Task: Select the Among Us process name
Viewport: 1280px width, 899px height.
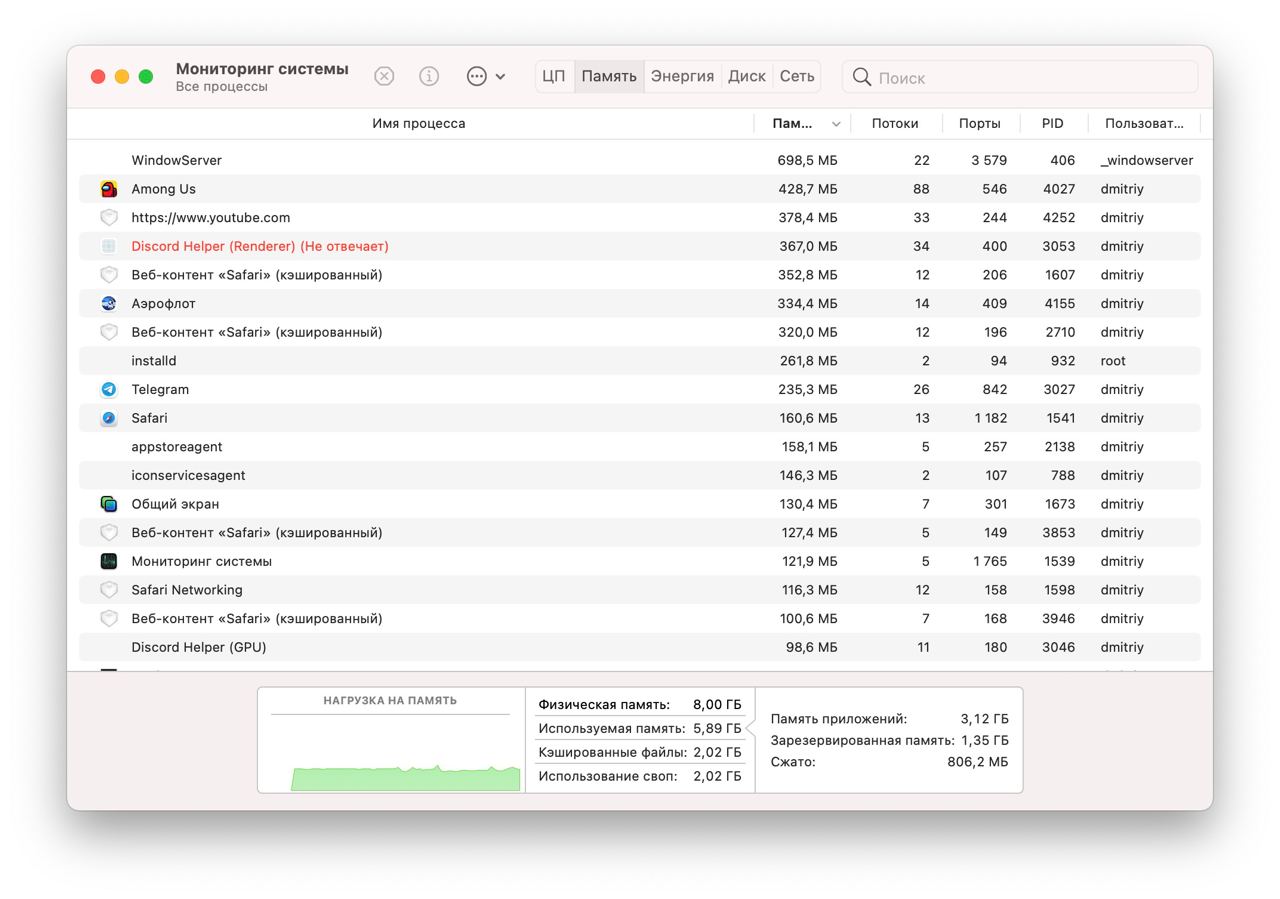Action: point(164,189)
